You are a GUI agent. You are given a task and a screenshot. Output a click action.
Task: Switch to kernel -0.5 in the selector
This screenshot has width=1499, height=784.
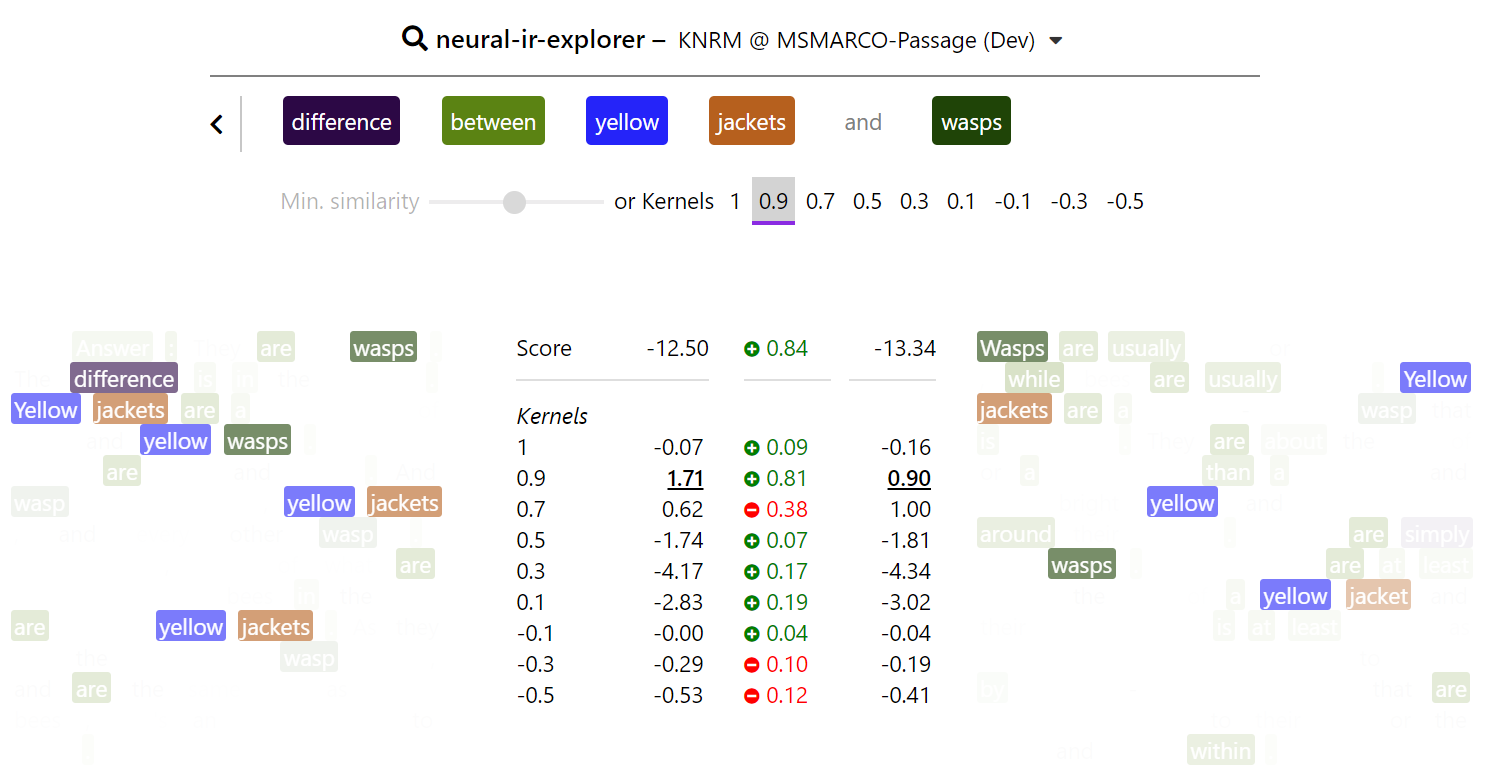tap(1125, 201)
